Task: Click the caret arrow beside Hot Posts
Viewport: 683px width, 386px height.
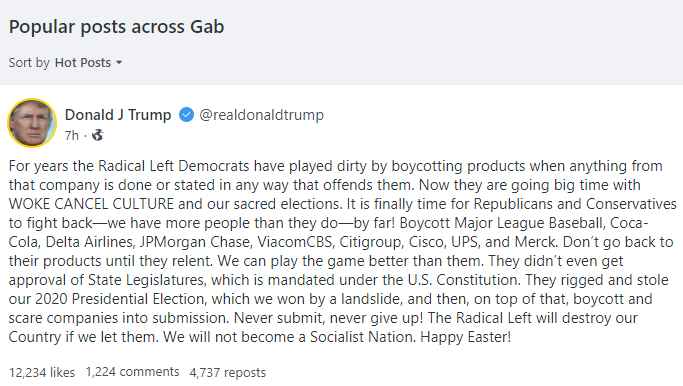Action: click(x=119, y=63)
